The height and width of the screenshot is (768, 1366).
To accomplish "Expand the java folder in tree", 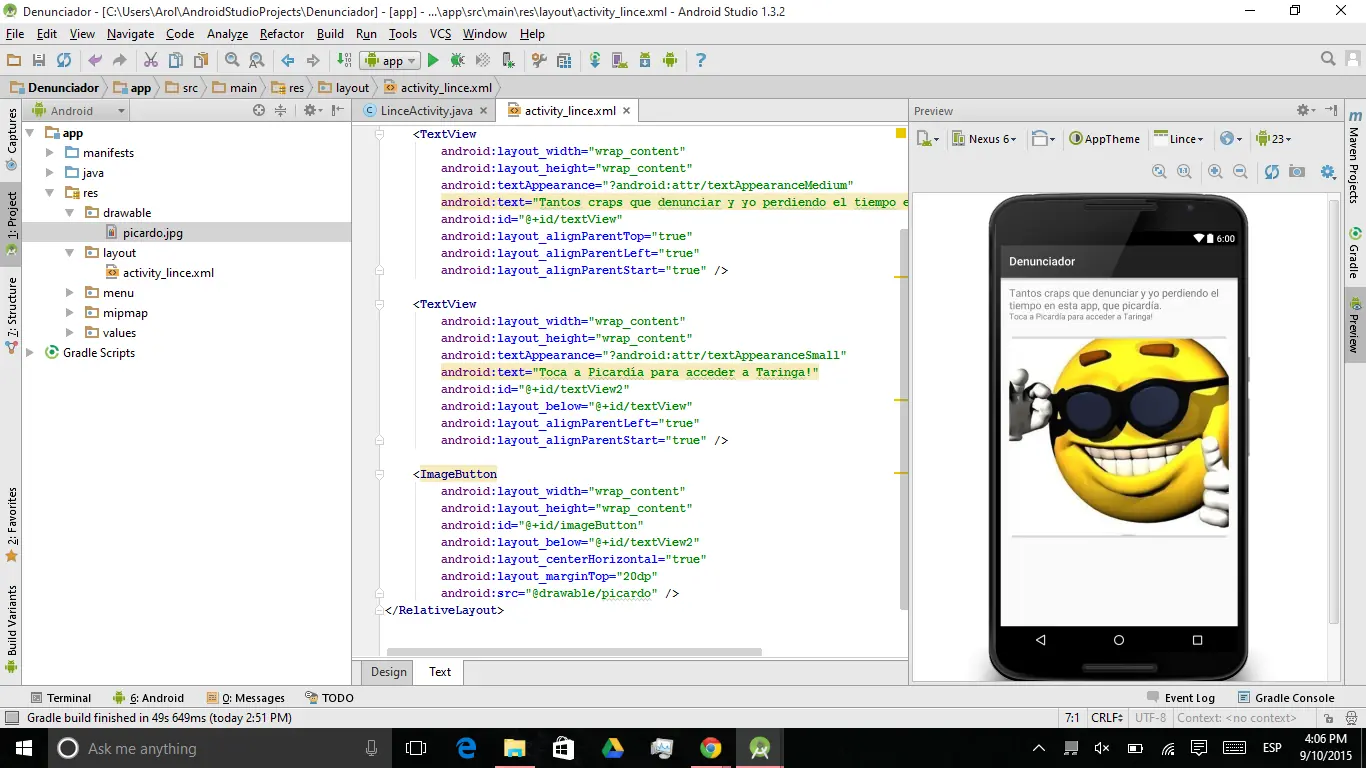I will (x=50, y=173).
